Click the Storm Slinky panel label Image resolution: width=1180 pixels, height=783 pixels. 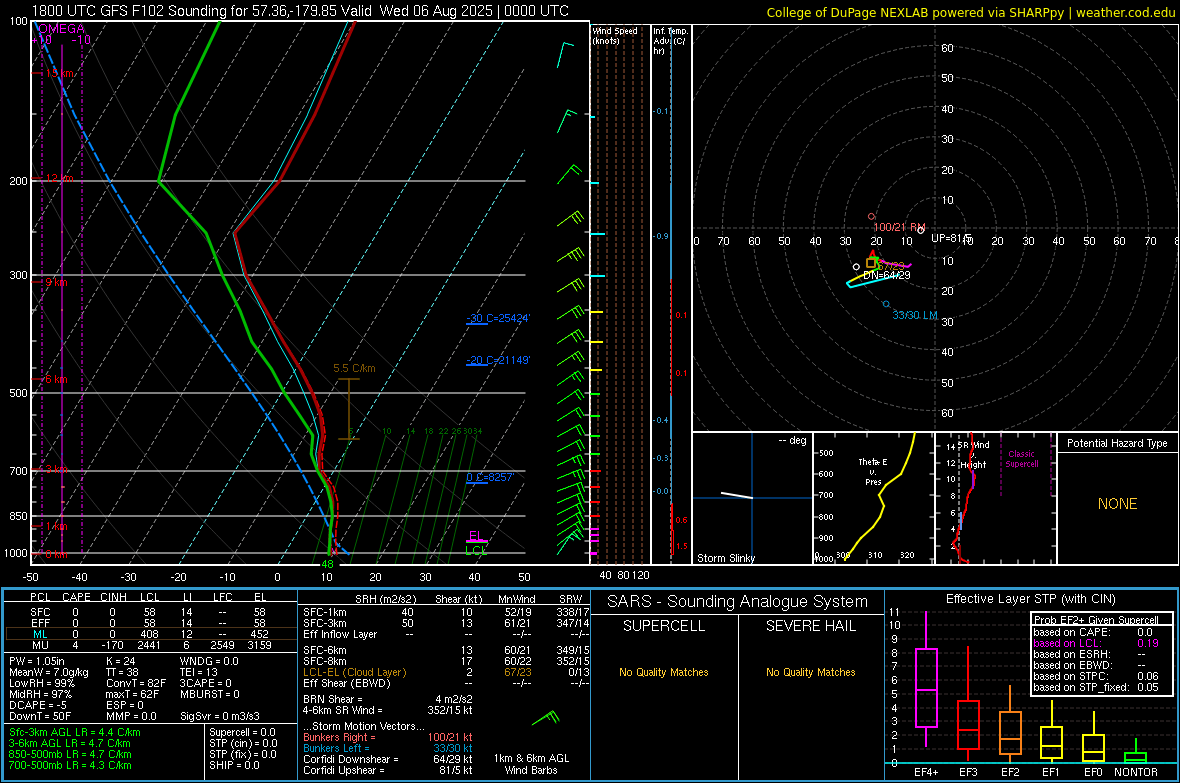pyautogui.click(x=725, y=558)
